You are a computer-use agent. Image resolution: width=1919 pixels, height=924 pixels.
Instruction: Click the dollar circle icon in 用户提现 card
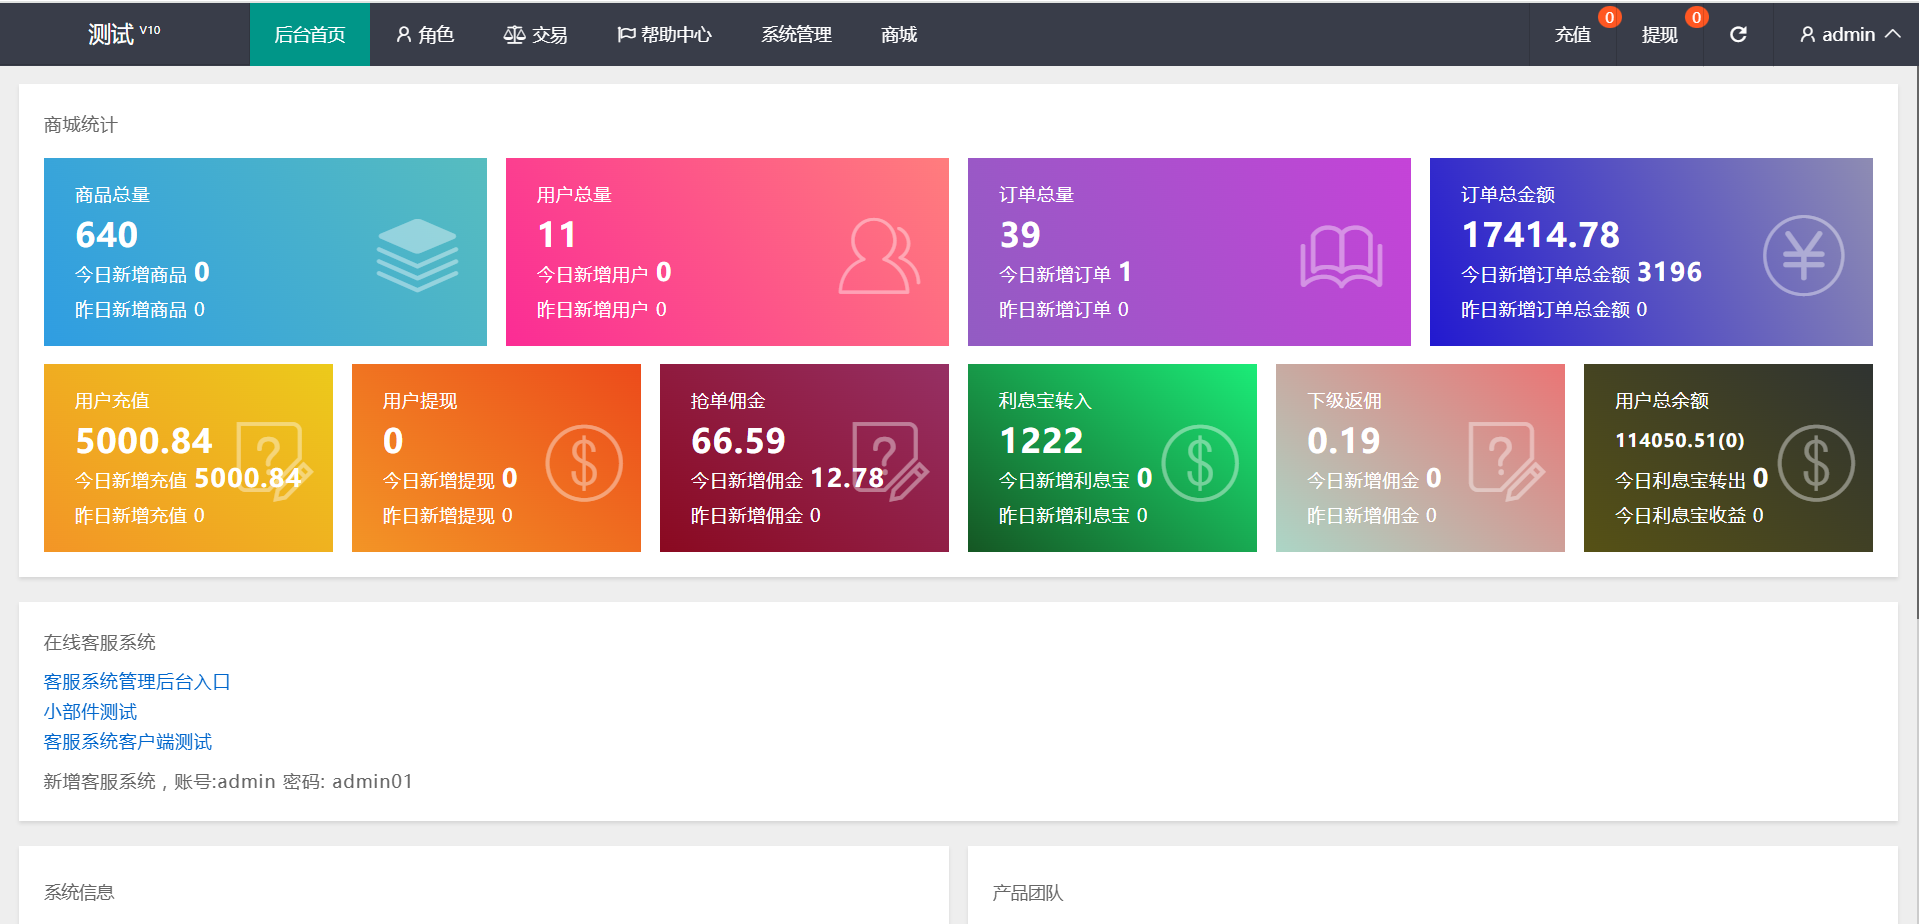(x=583, y=463)
